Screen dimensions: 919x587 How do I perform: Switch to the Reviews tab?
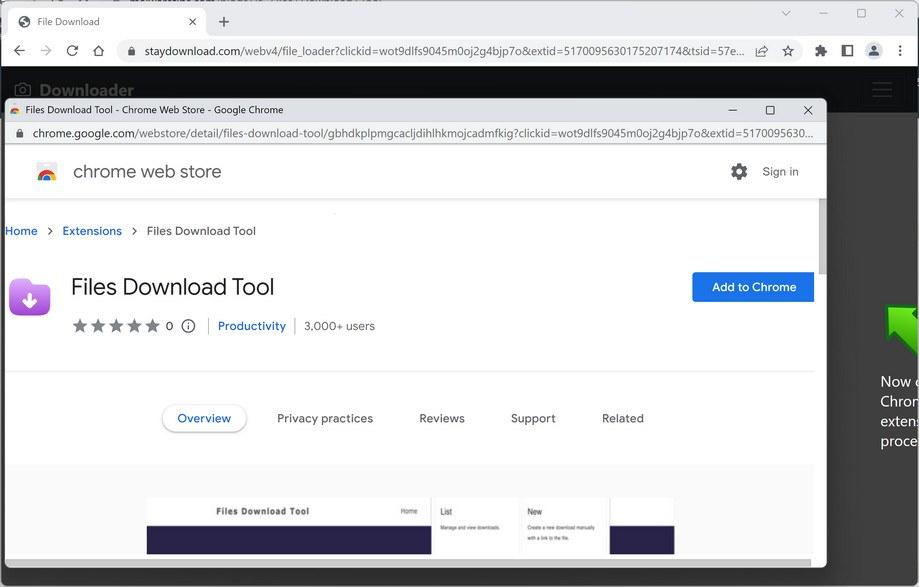(x=441, y=418)
